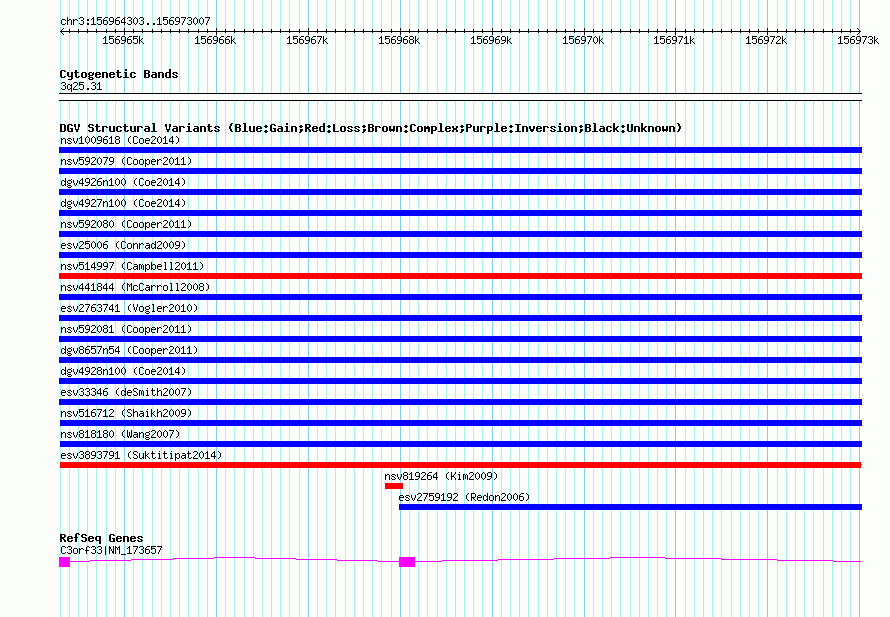Open the esv2759192 (Redon2006) variant label
Screen dimensions: 890x617
click(464, 497)
